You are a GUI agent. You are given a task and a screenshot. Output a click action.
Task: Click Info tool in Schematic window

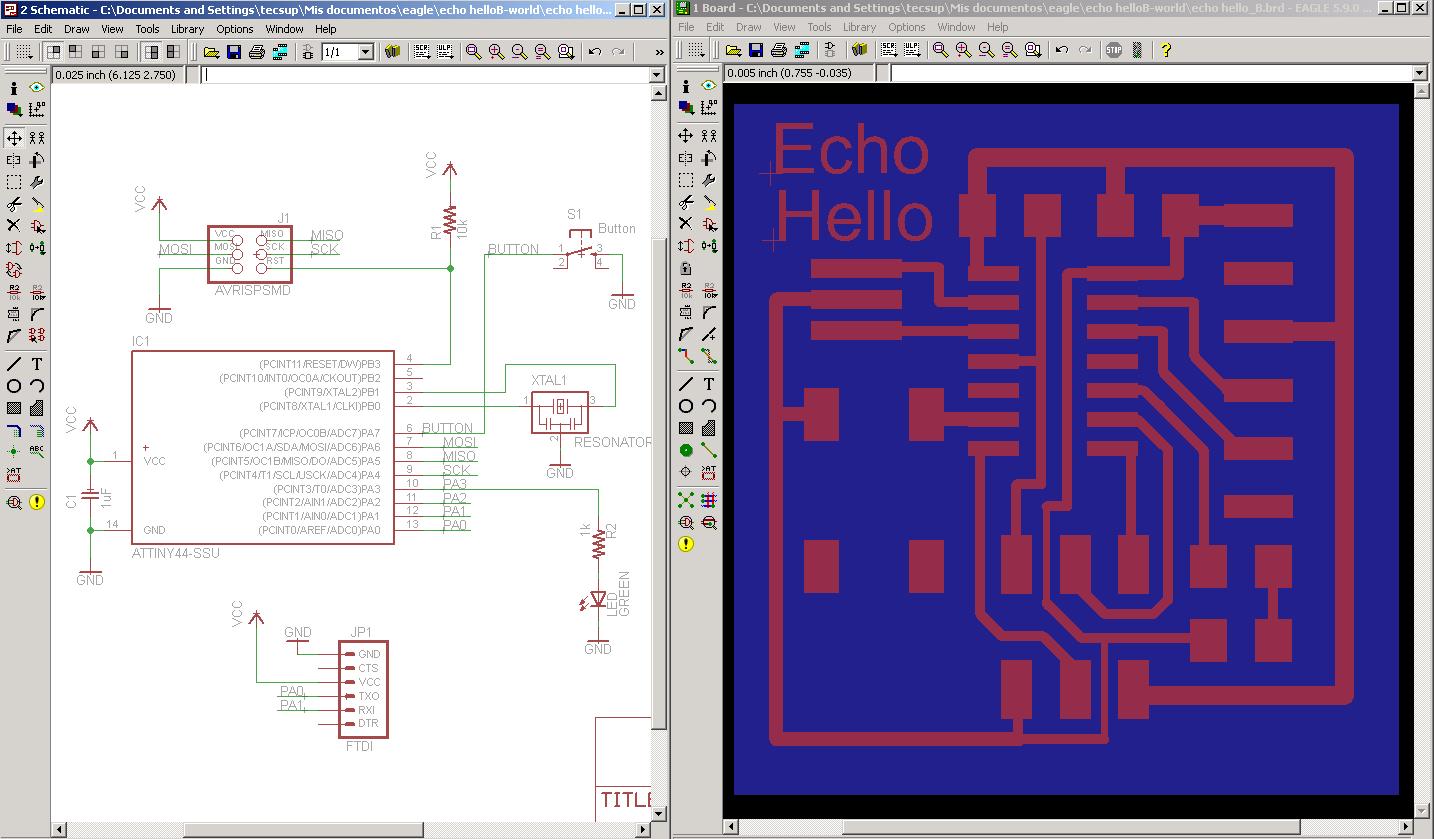point(14,88)
